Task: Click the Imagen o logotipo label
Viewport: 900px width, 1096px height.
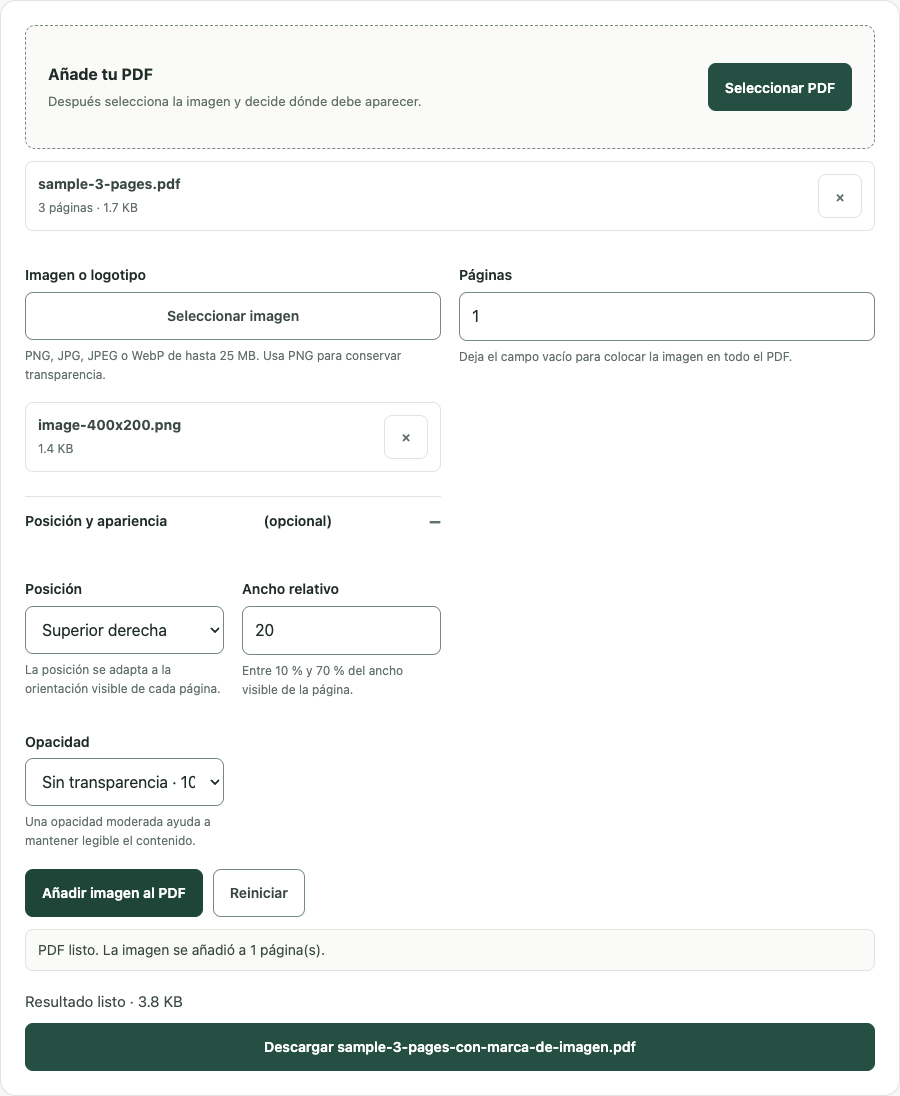Action: pos(85,275)
